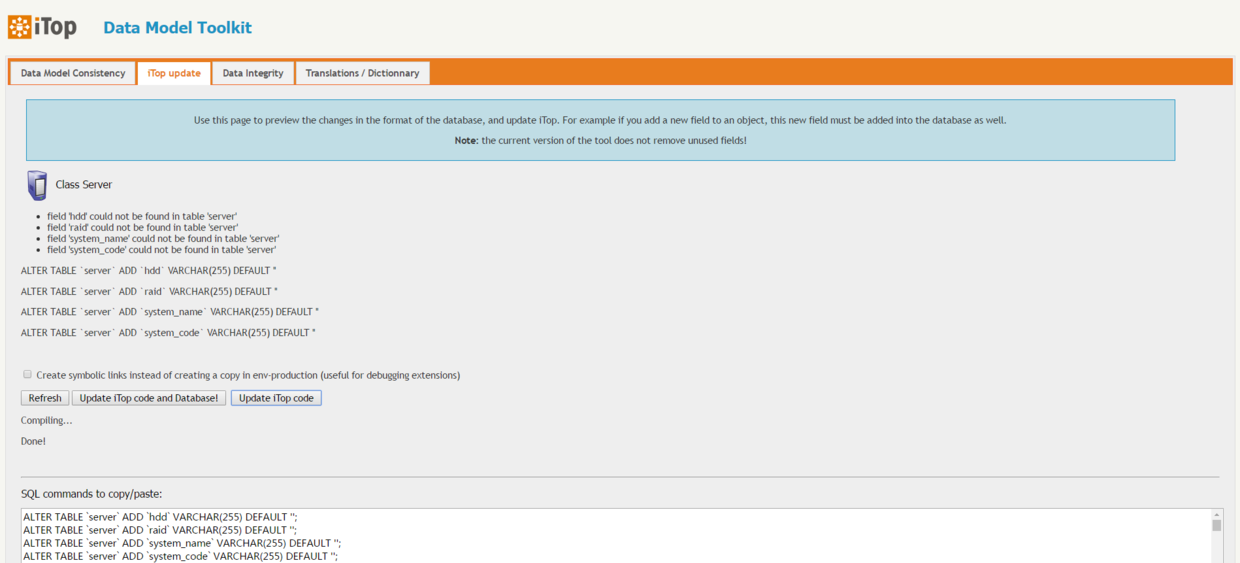
Task: Select the iTop update tab
Action: tap(174, 73)
